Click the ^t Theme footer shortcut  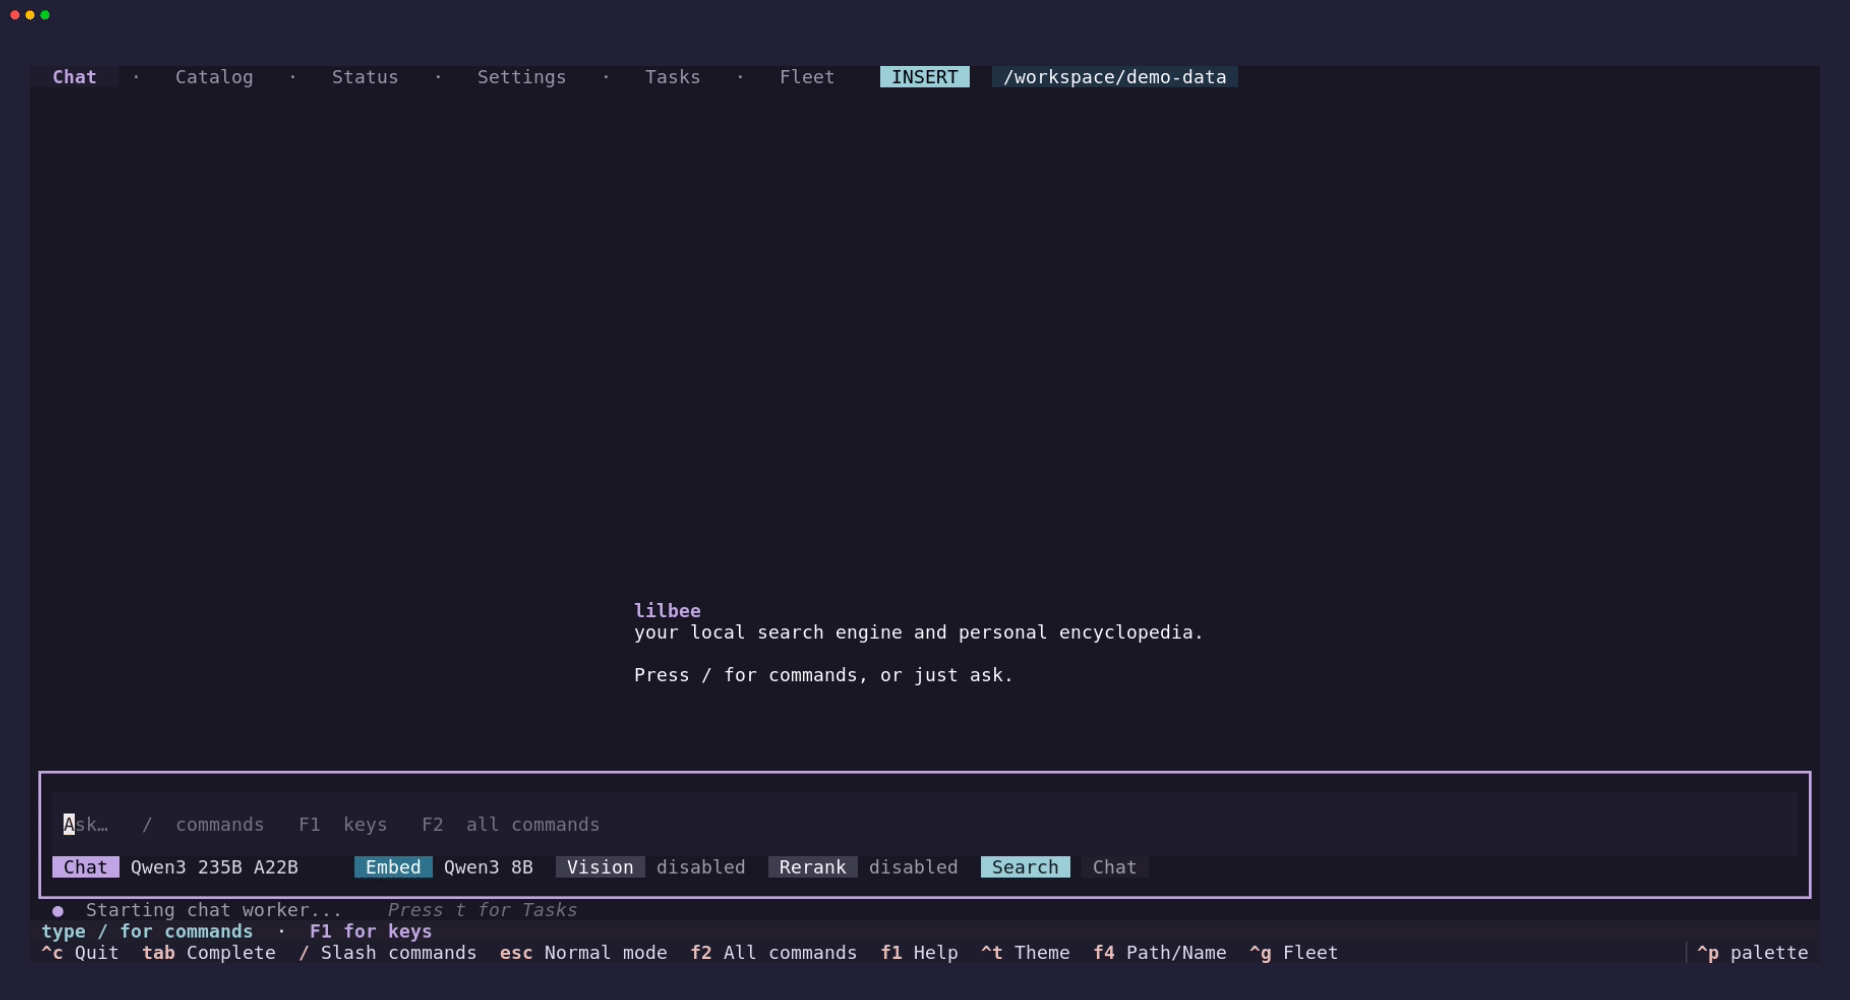pos(1025,953)
